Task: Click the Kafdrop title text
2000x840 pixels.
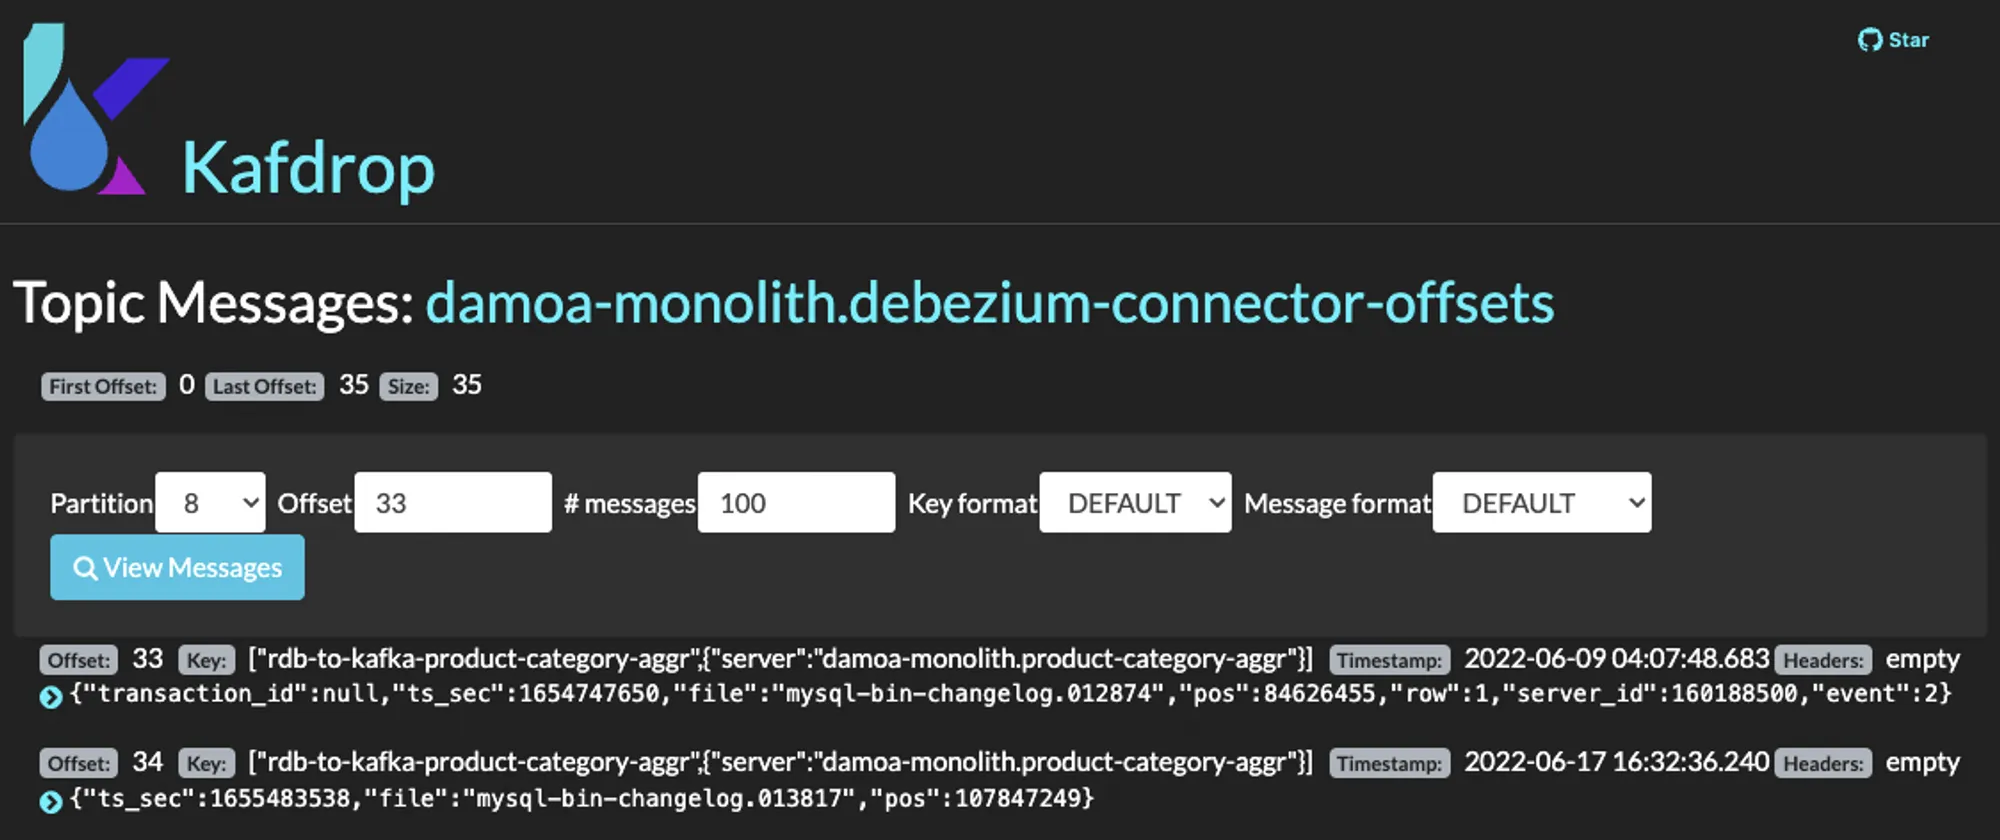Action: point(308,168)
